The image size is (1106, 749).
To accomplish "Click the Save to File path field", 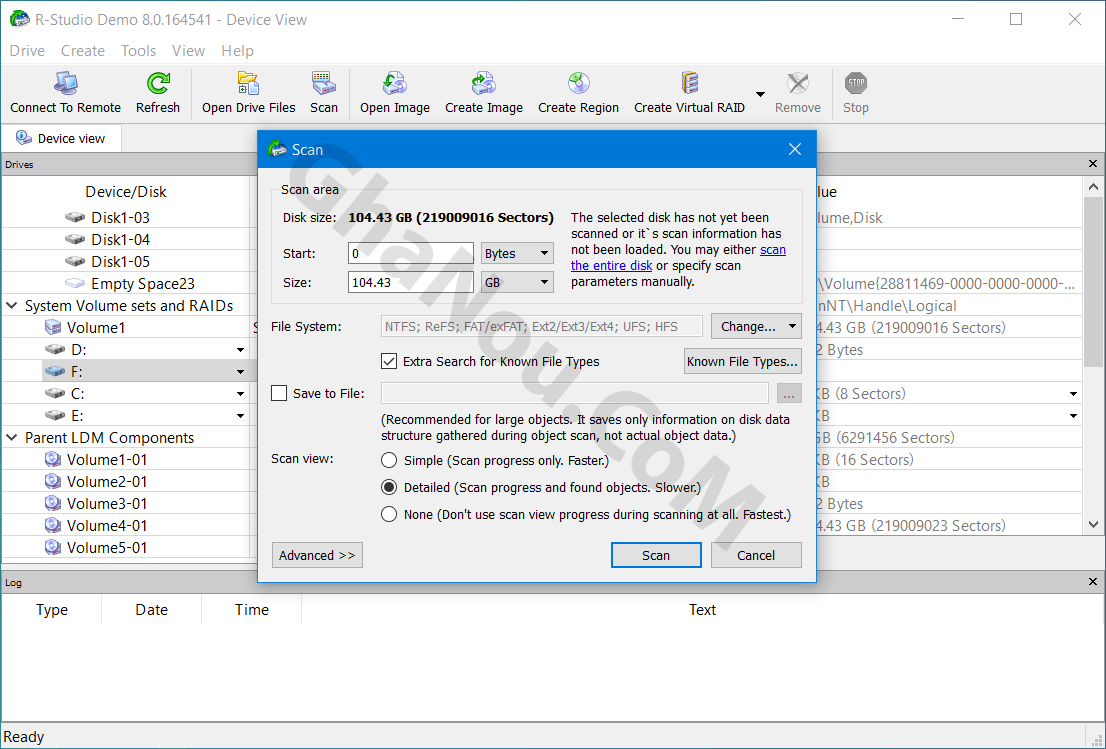I will tap(575, 394).
